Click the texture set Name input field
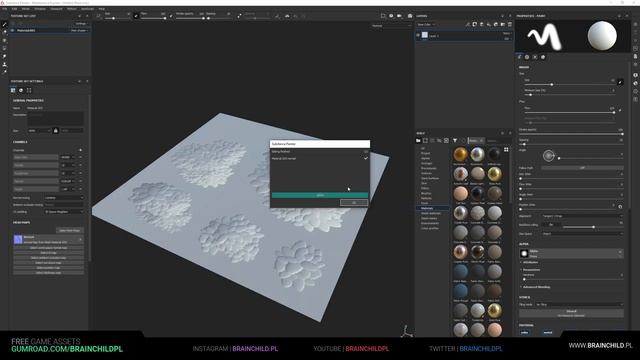Viewport: 640px width, 360px height. coord(55,108)
